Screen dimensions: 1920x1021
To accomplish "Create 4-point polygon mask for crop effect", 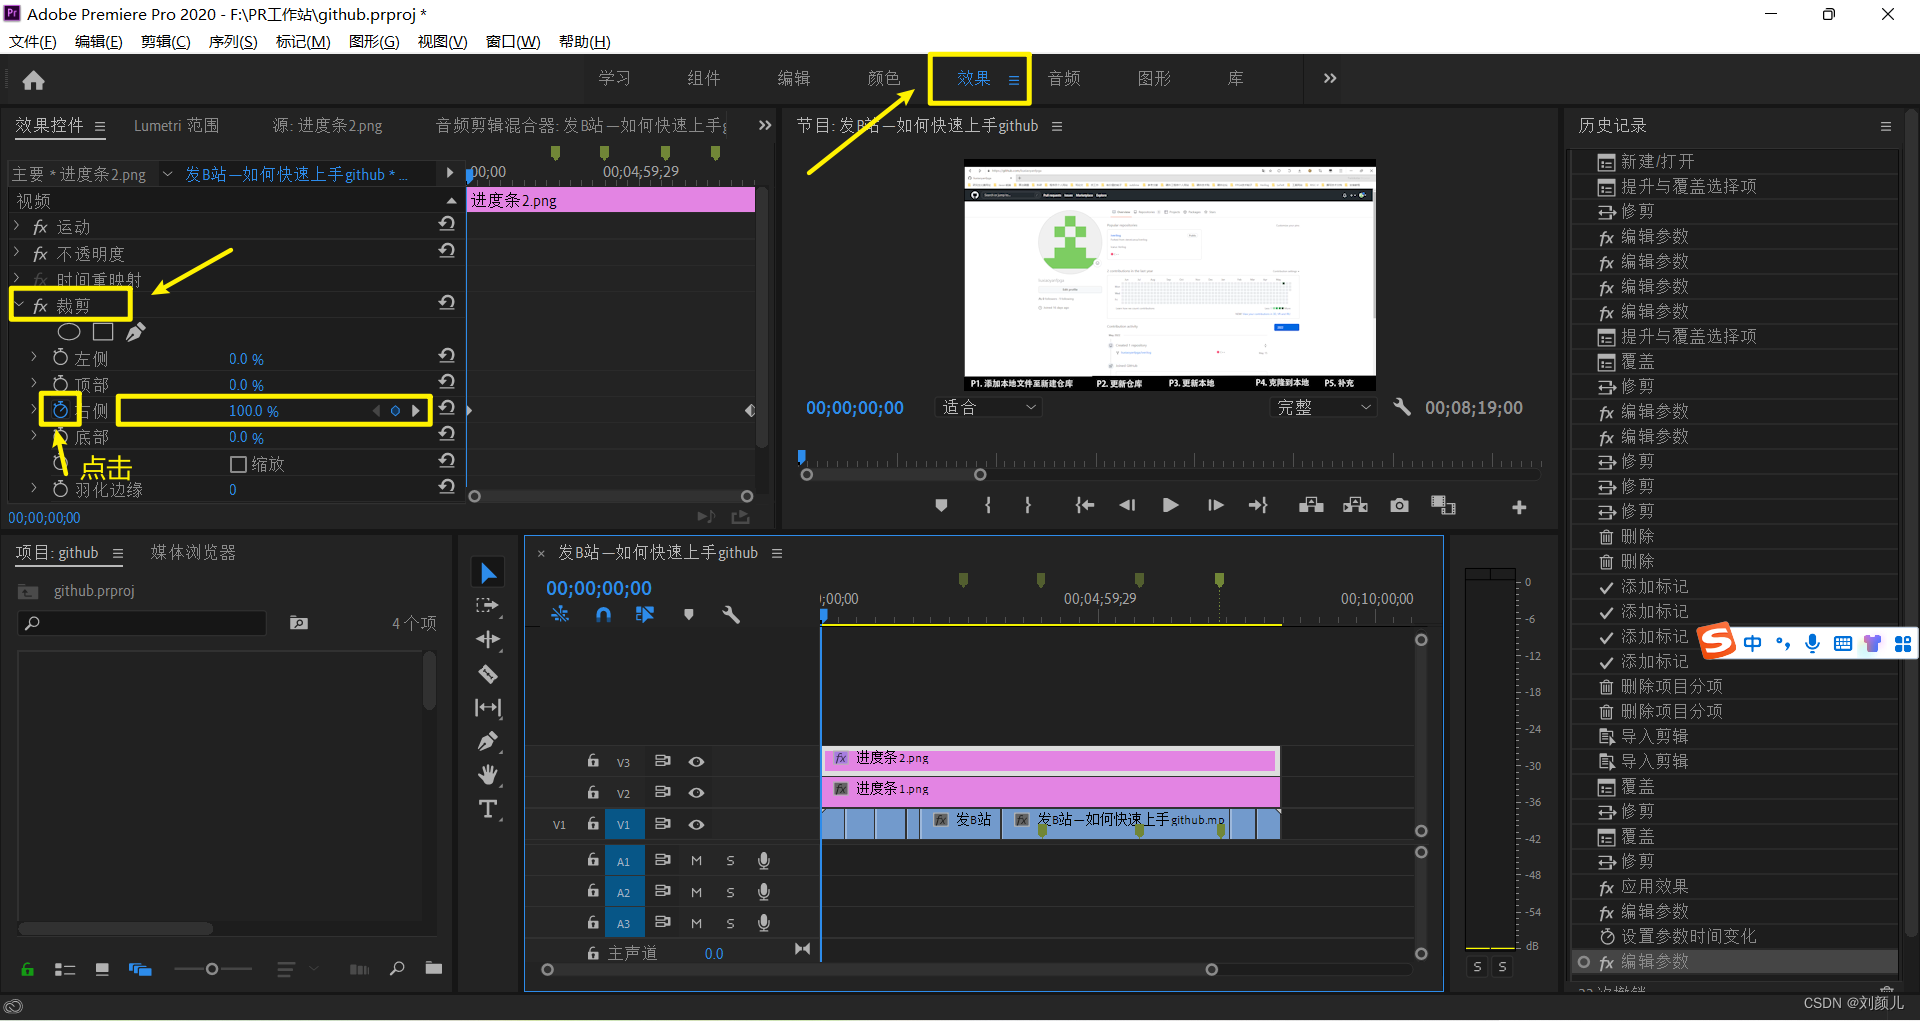I will [x=103, y=332].
